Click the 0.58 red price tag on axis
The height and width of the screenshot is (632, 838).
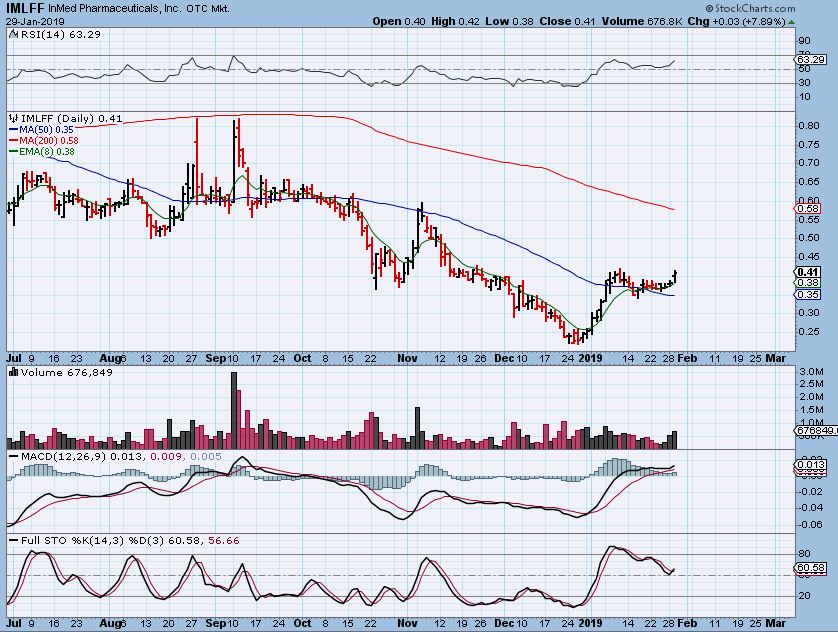[808, 209]
